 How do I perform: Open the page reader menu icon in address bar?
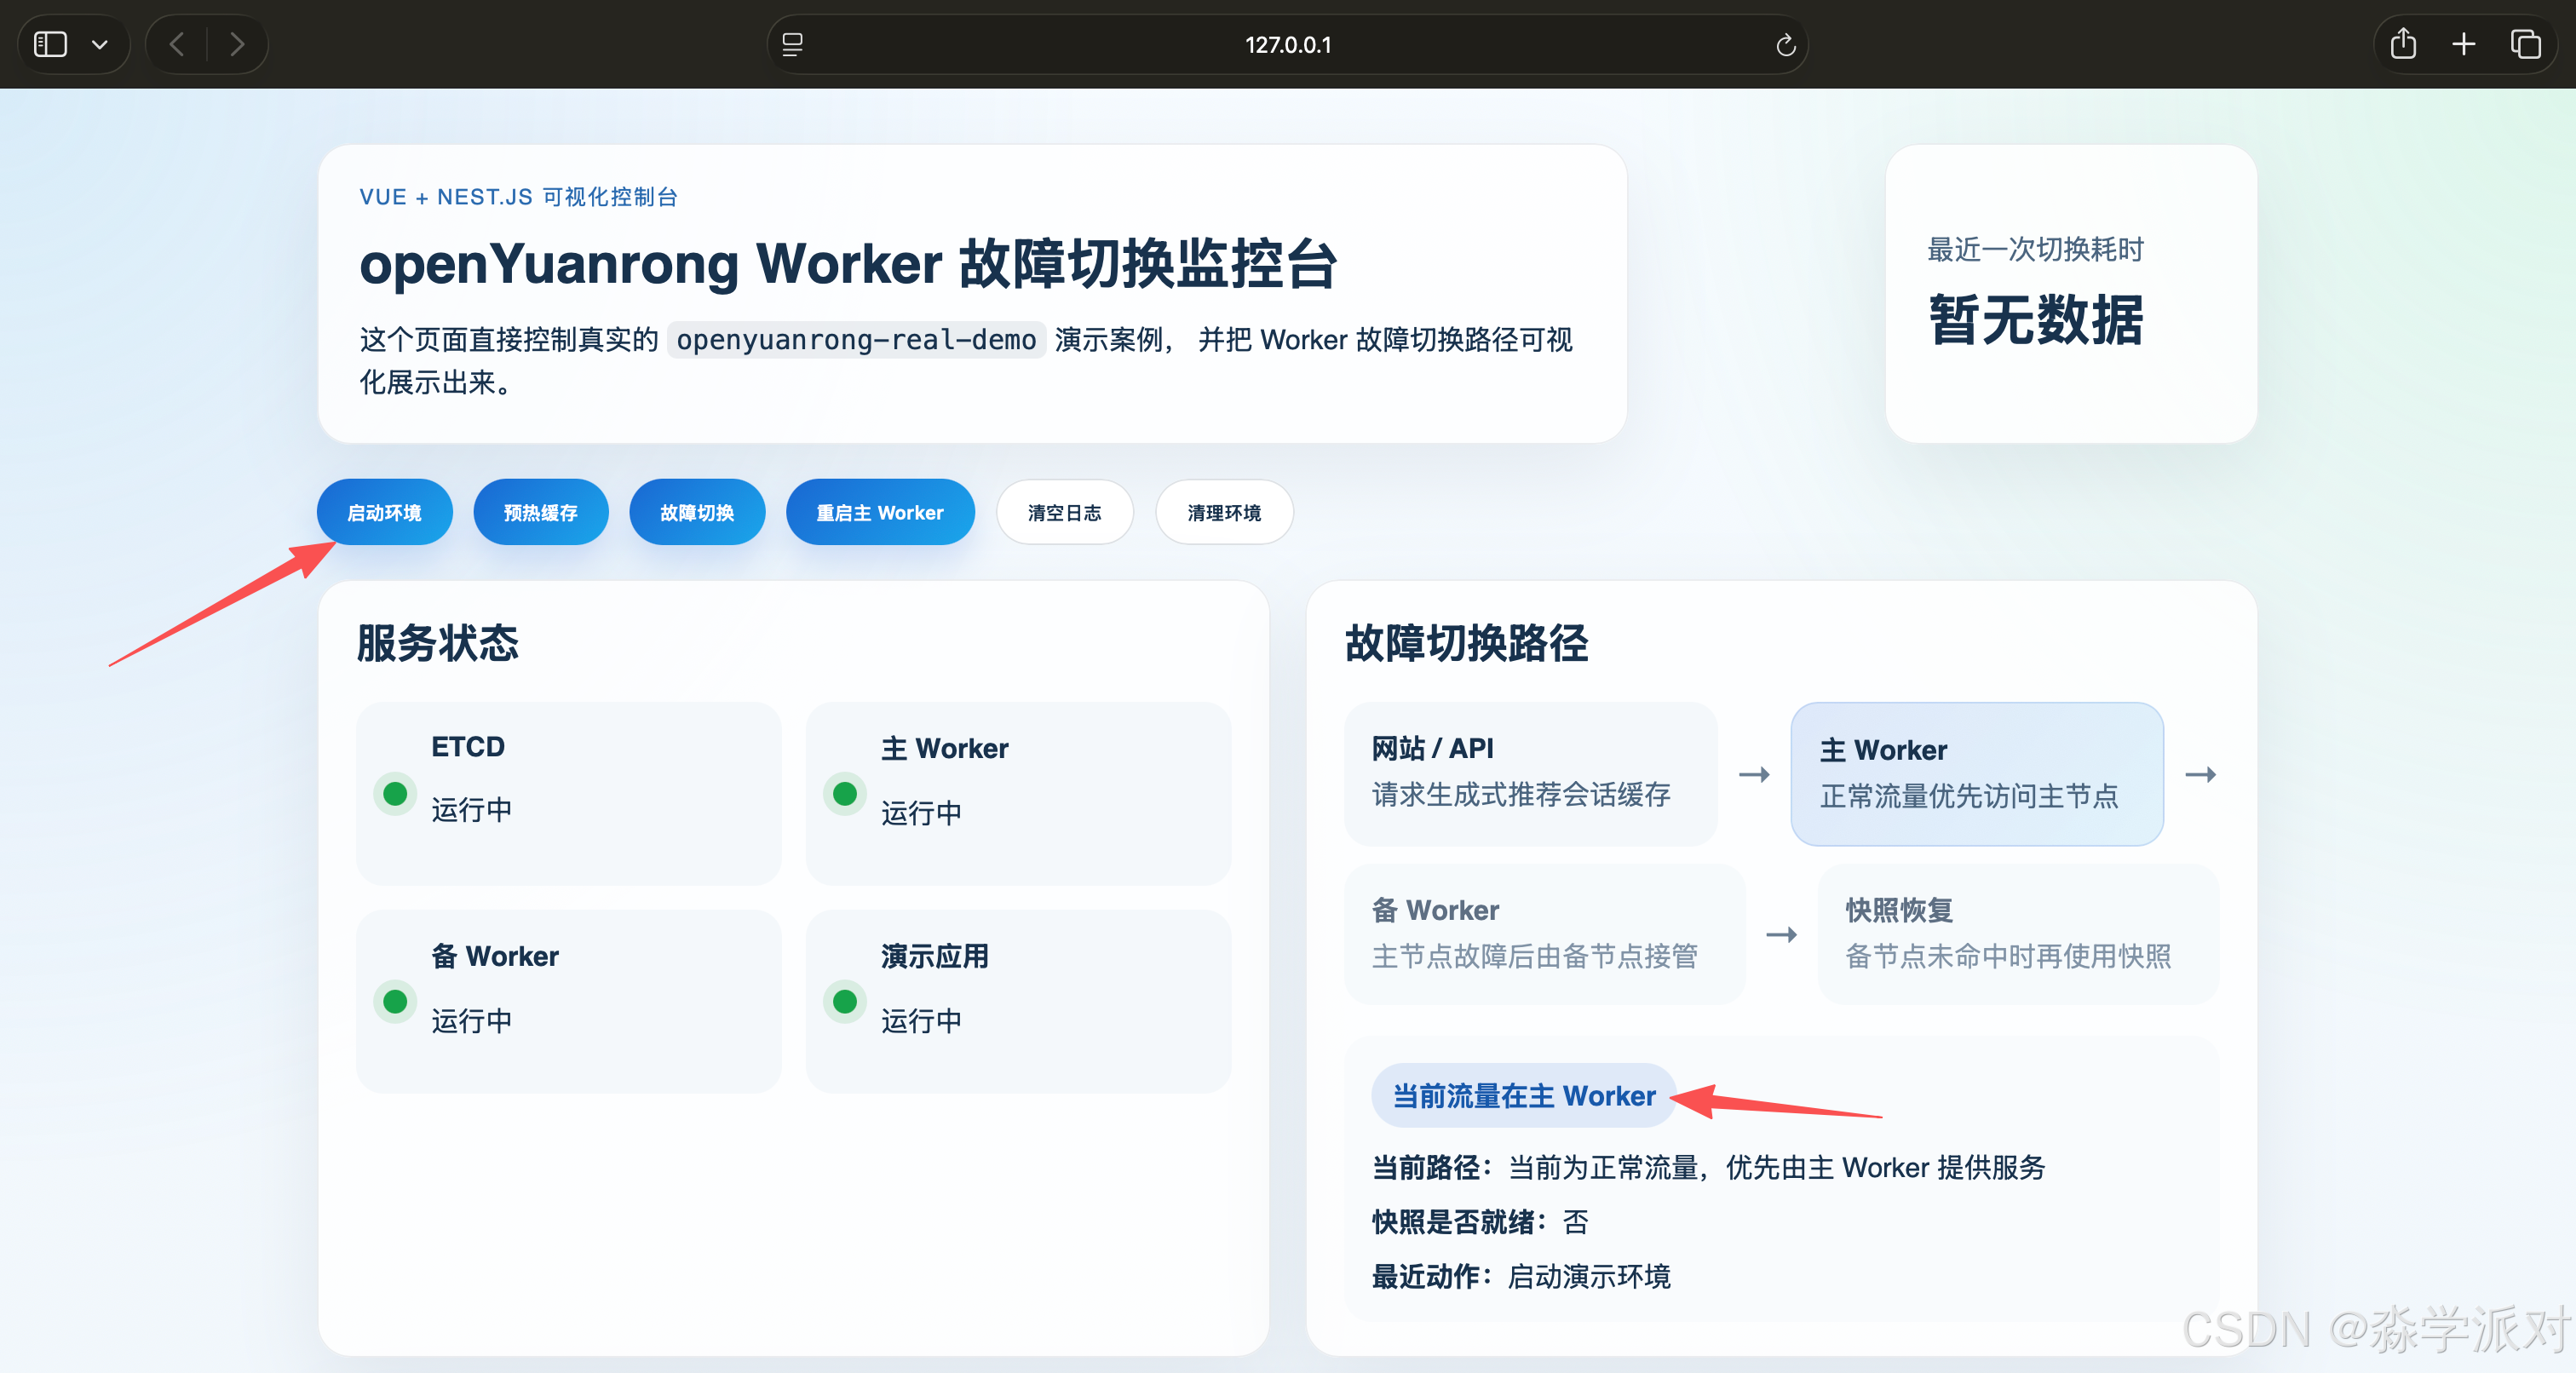click(792, 44)
